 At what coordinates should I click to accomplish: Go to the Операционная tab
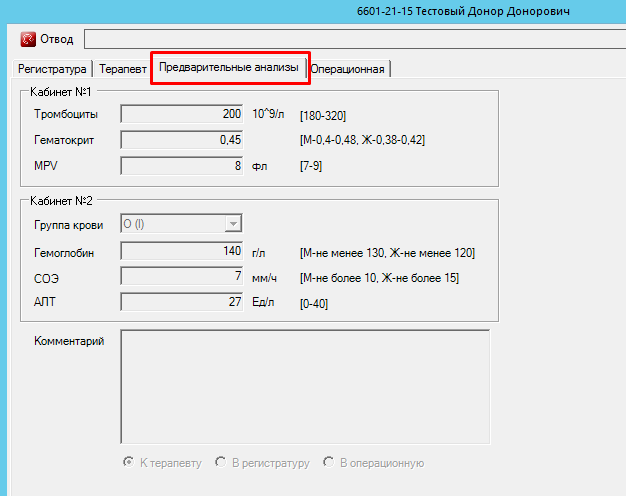(x=348, y=69)
